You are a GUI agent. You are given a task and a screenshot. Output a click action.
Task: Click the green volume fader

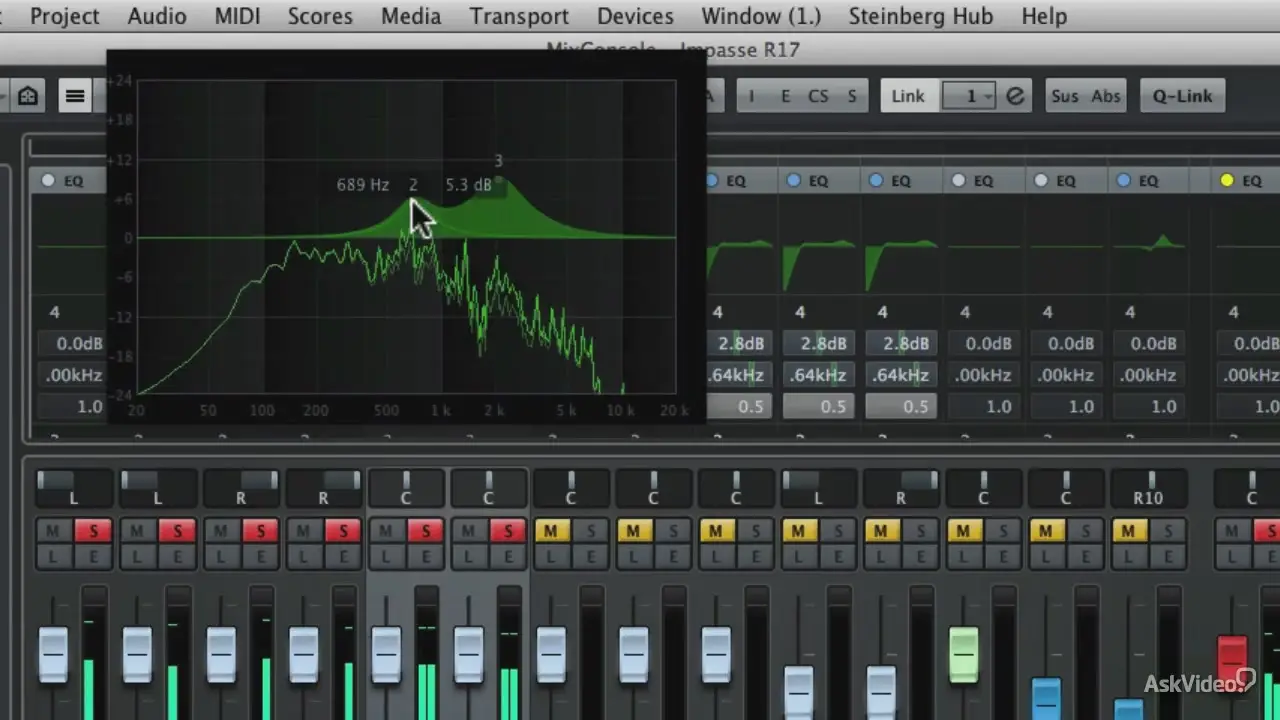point(963,655)
